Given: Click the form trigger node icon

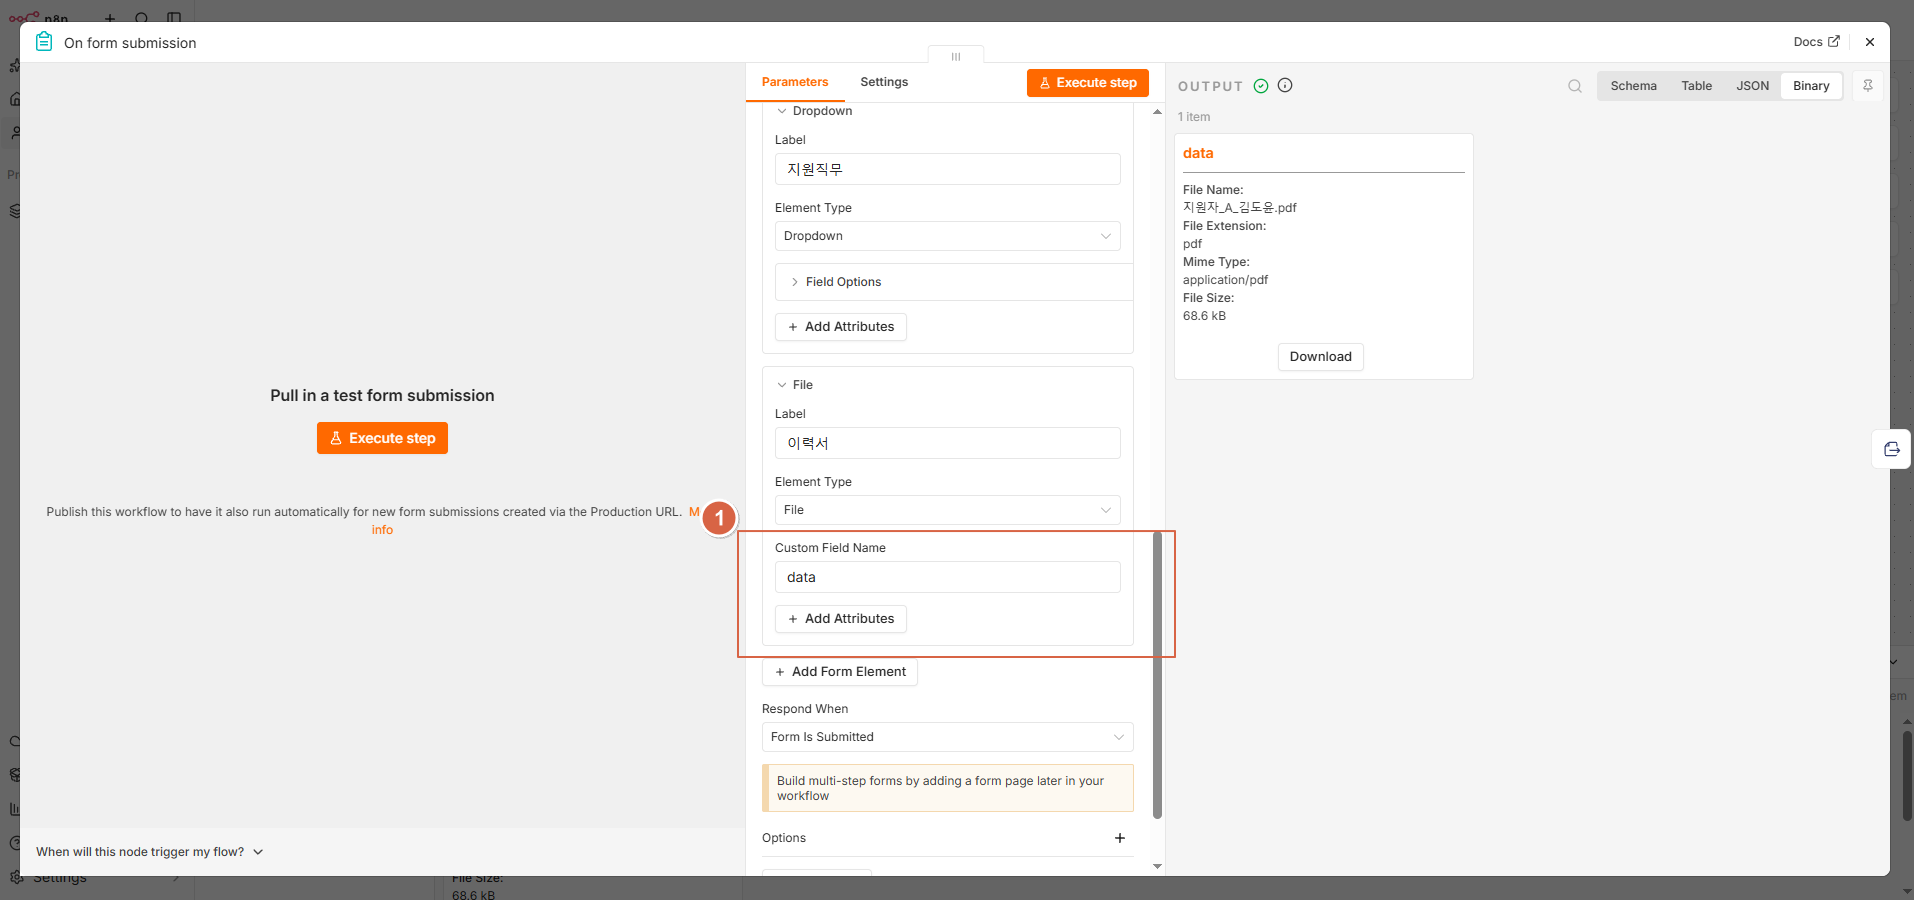Looking at the screenshot, I should [44, 42].
